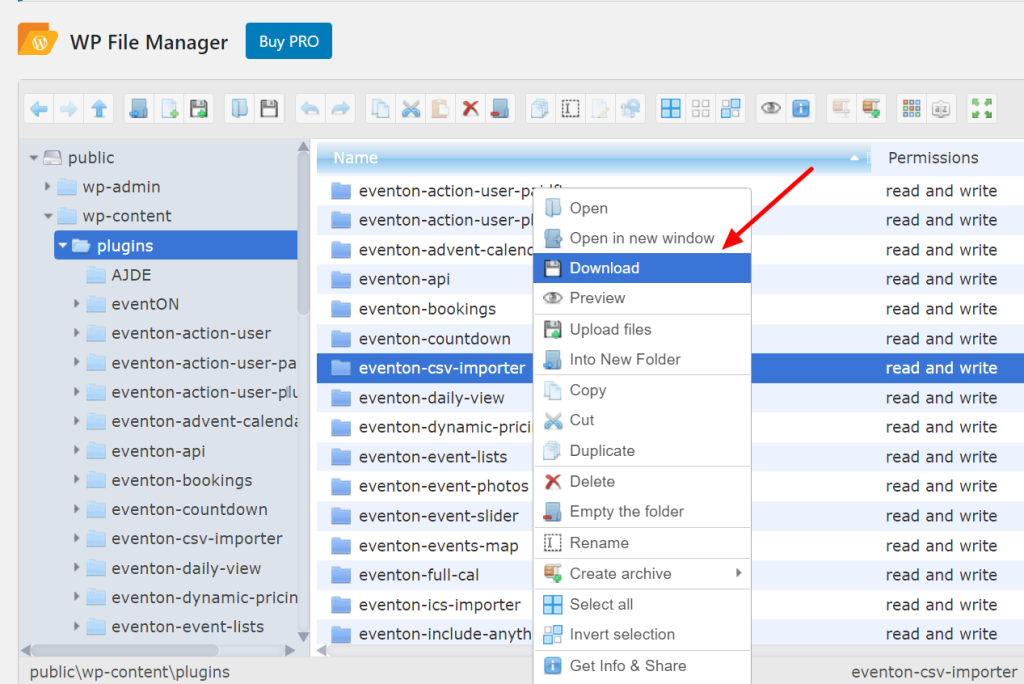Image resolution: width=1024 pixels, height=684 pixels.
Task: Click the toolbar Upload files icon
Action: [x=199, y=108]
